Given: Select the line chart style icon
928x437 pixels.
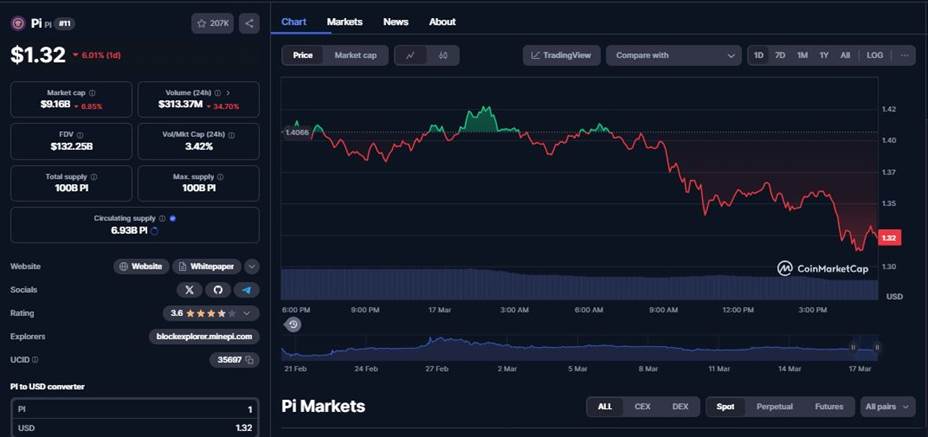Looking at the screenshot, I should tap(410, 55).
